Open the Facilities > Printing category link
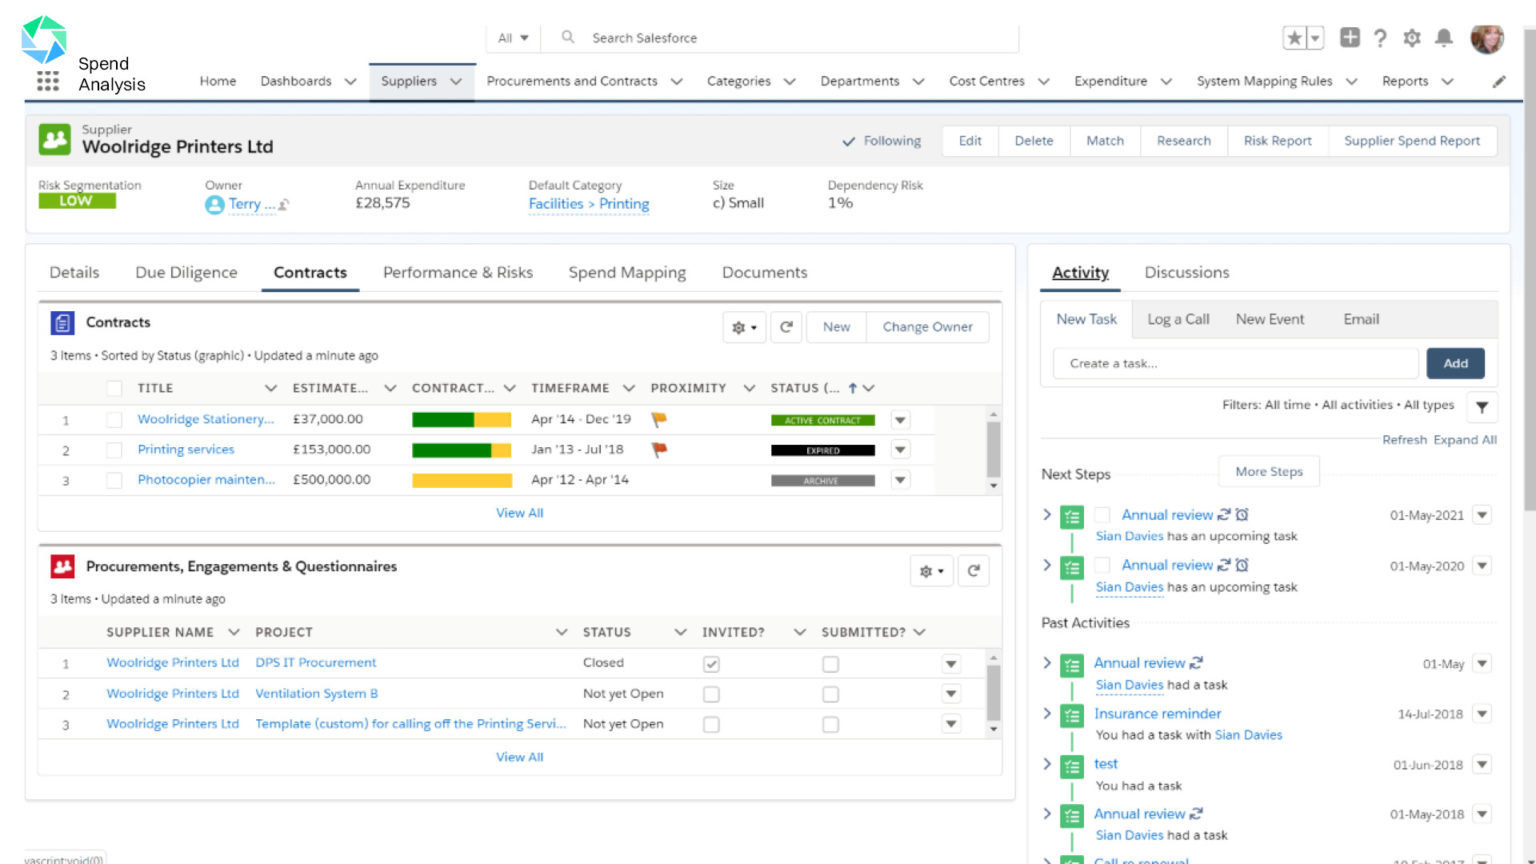Screen dimensions: 1536x864 click(588, 203)
